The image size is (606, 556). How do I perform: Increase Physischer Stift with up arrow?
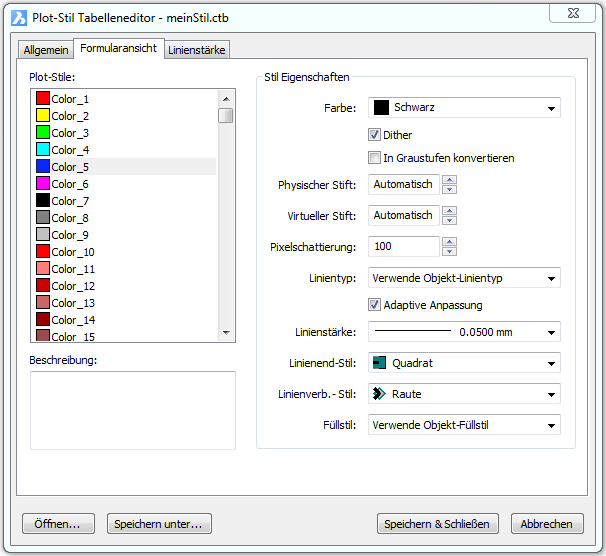pos(450,180)
